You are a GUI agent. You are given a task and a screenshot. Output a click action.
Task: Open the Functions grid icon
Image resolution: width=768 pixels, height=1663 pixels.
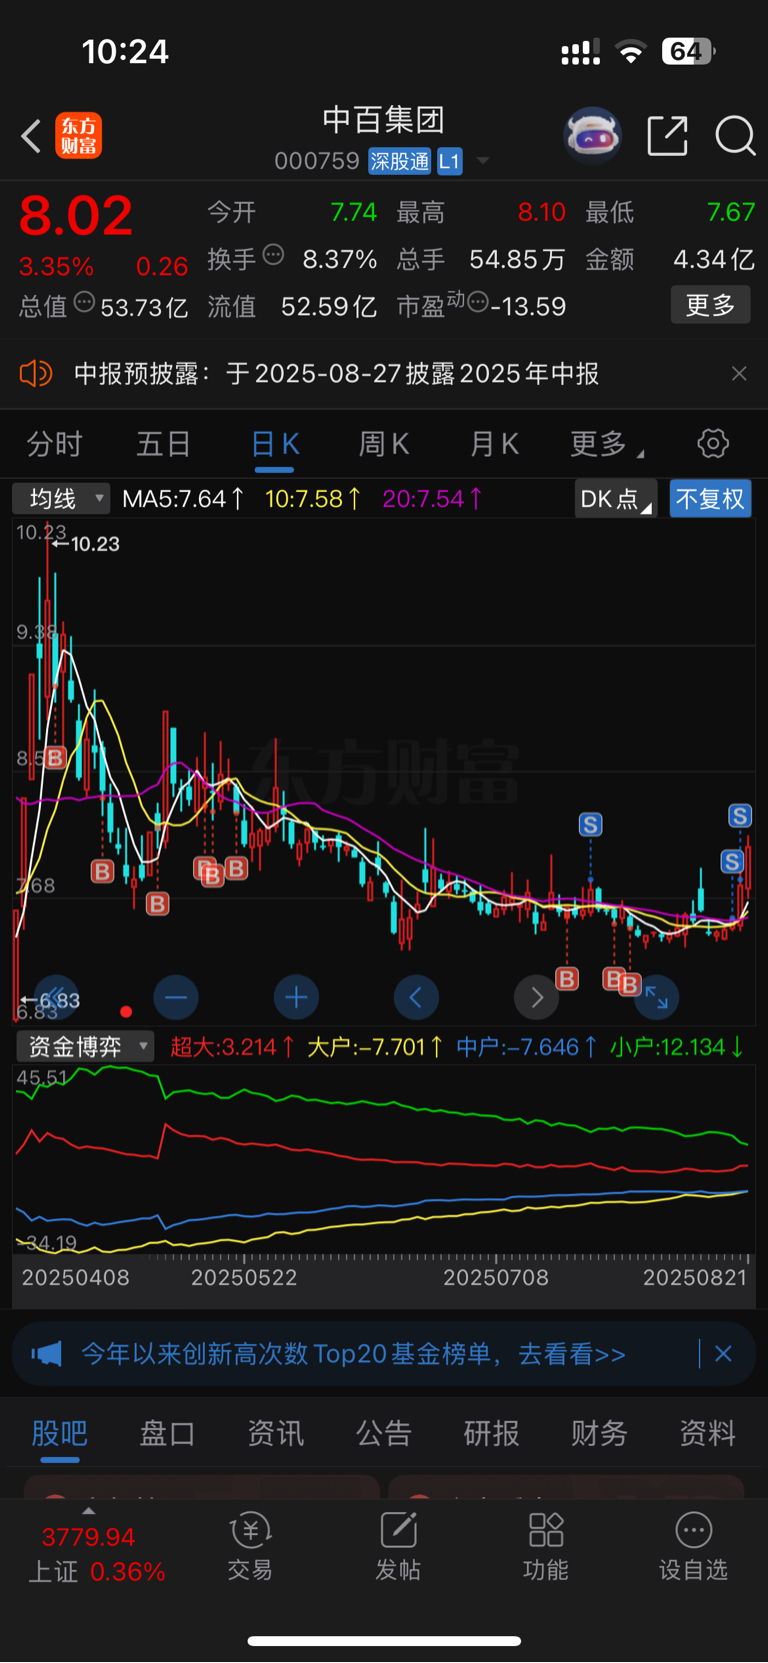click(x=546, y=1530)
